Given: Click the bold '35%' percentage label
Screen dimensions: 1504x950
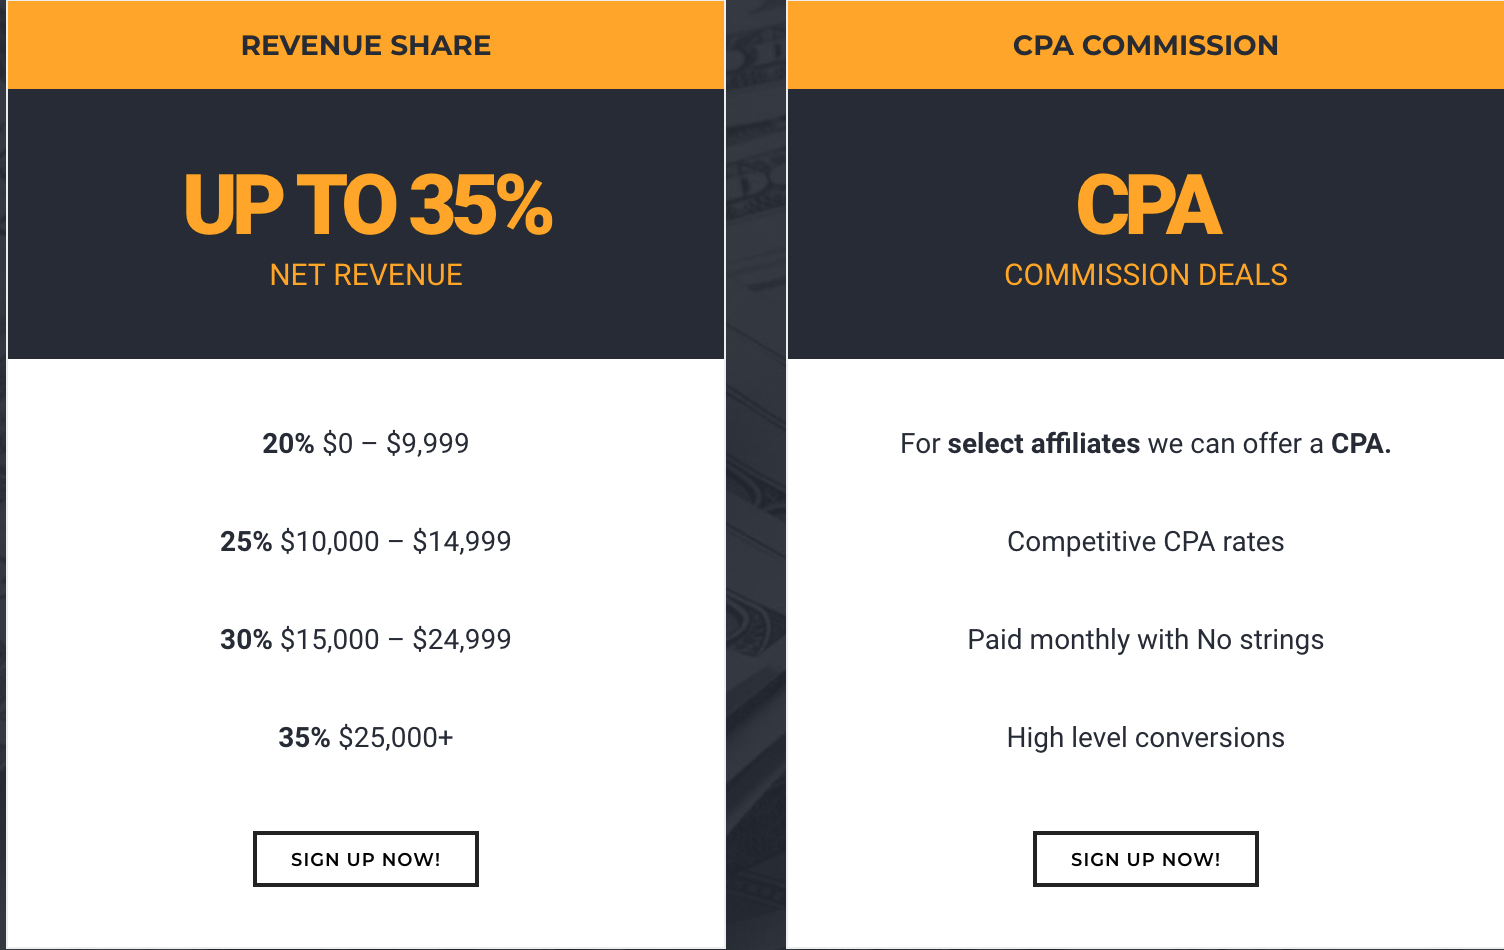Looking at the screenshot, I should point(304,737).
